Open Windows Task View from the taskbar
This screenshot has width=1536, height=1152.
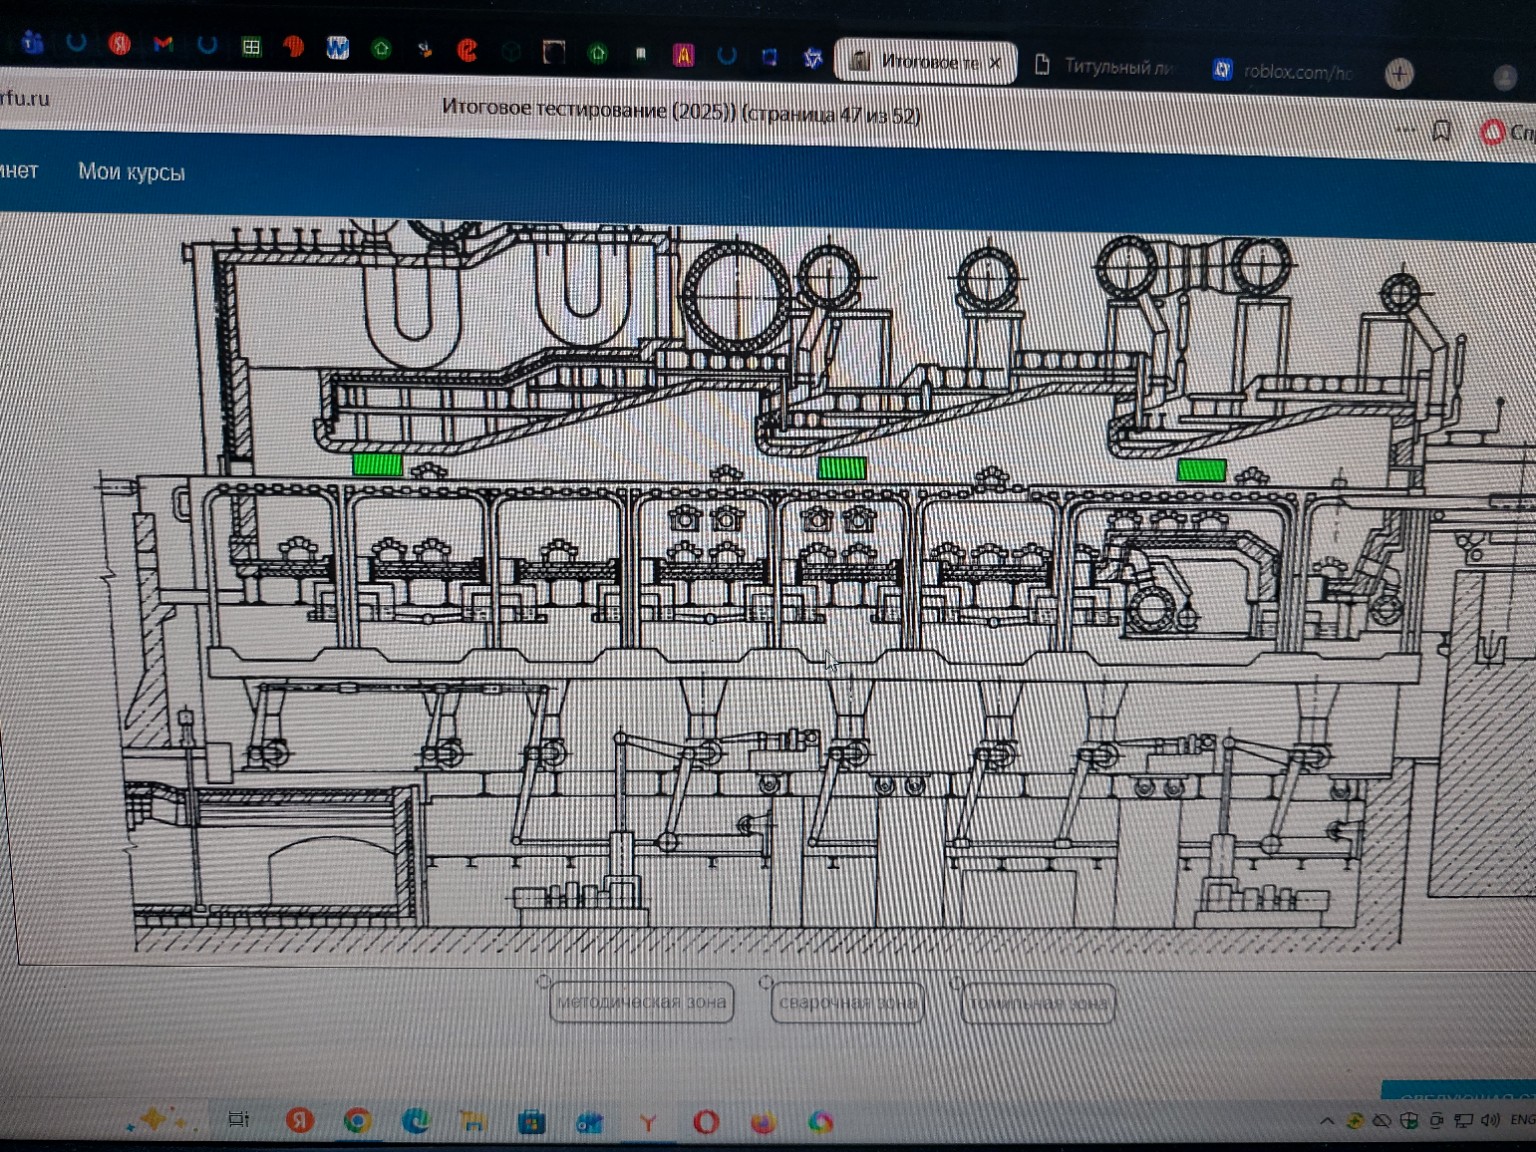(239, 1119)
